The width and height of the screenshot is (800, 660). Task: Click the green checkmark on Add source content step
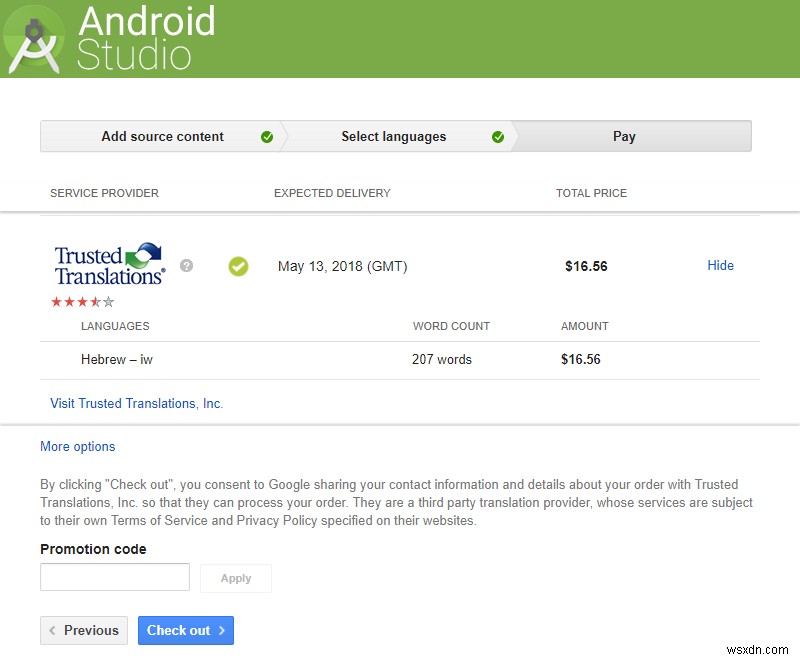[266, 136]
